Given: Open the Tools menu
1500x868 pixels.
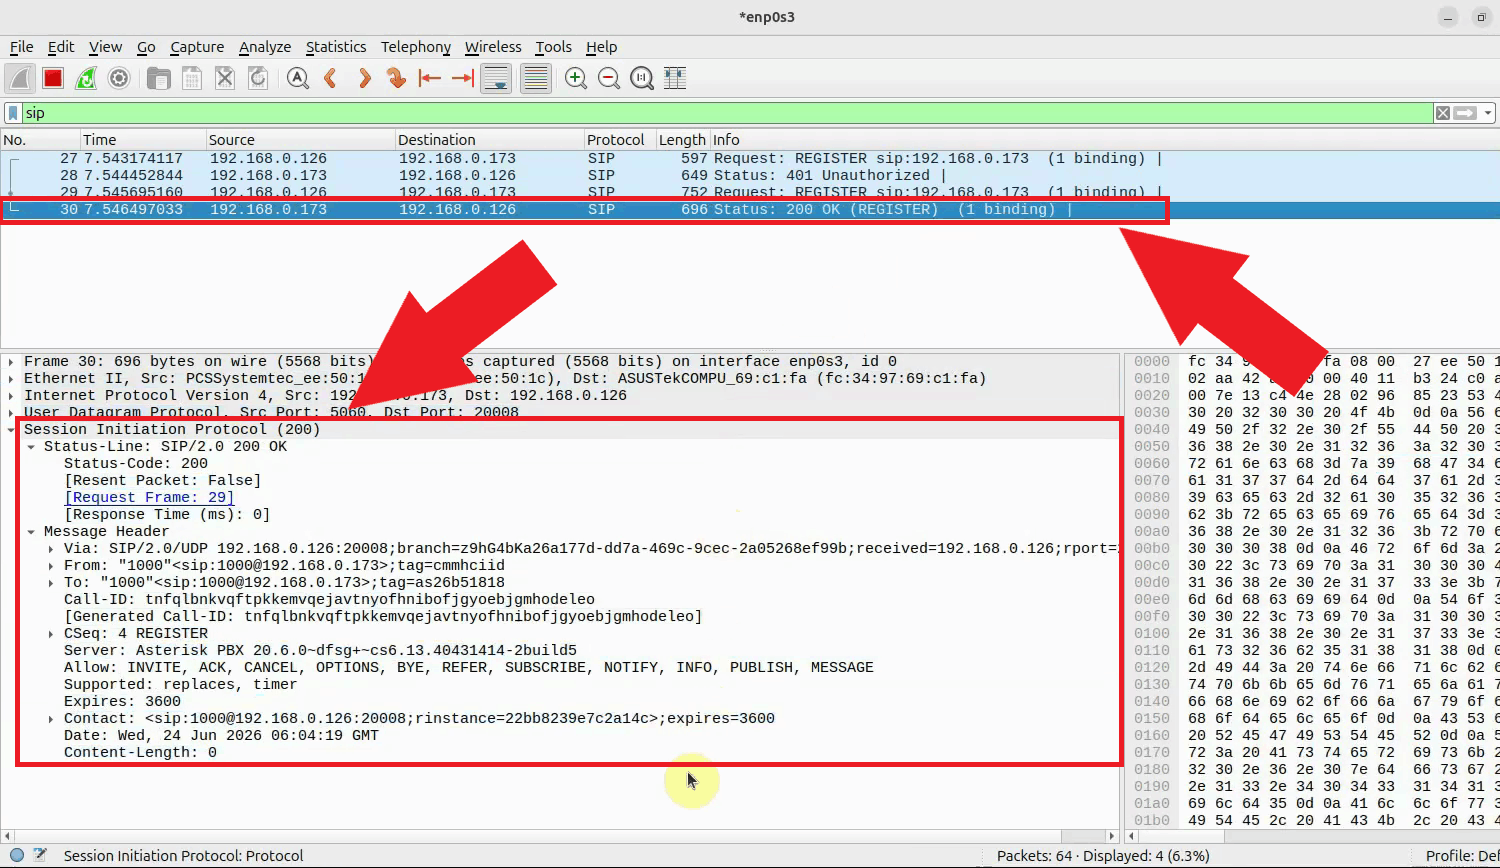Looking at the screenshot, I should (553, 47).
